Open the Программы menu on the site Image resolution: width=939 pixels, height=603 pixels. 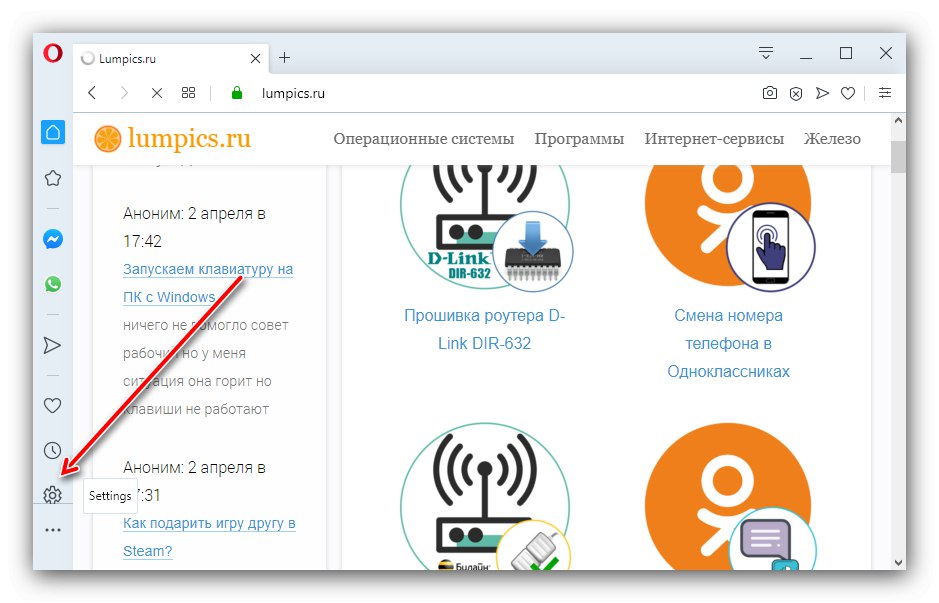tap(580, 139)
